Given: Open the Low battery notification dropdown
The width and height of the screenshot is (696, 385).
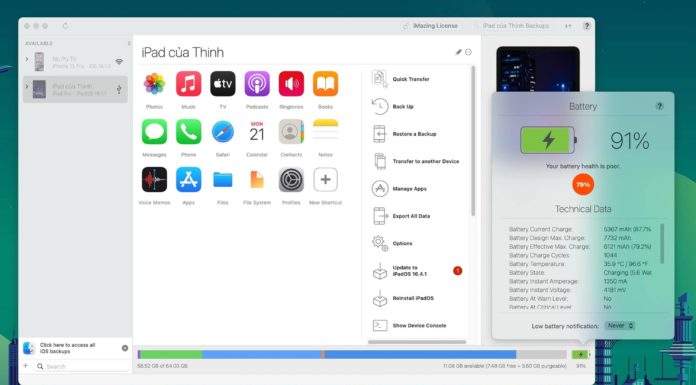Looking at the screenshot, I should (x=620, y=325).
